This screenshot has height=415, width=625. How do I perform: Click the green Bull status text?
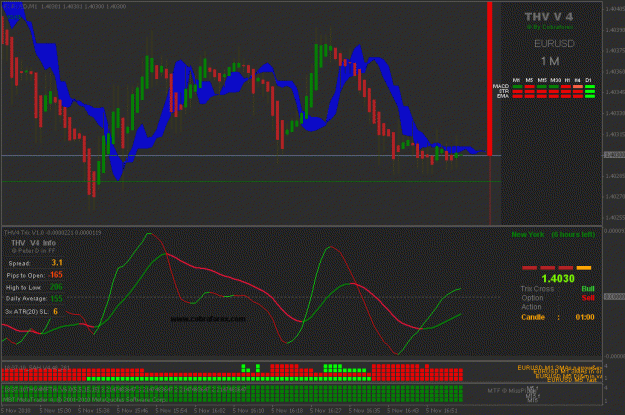click(x=588, y=289)
